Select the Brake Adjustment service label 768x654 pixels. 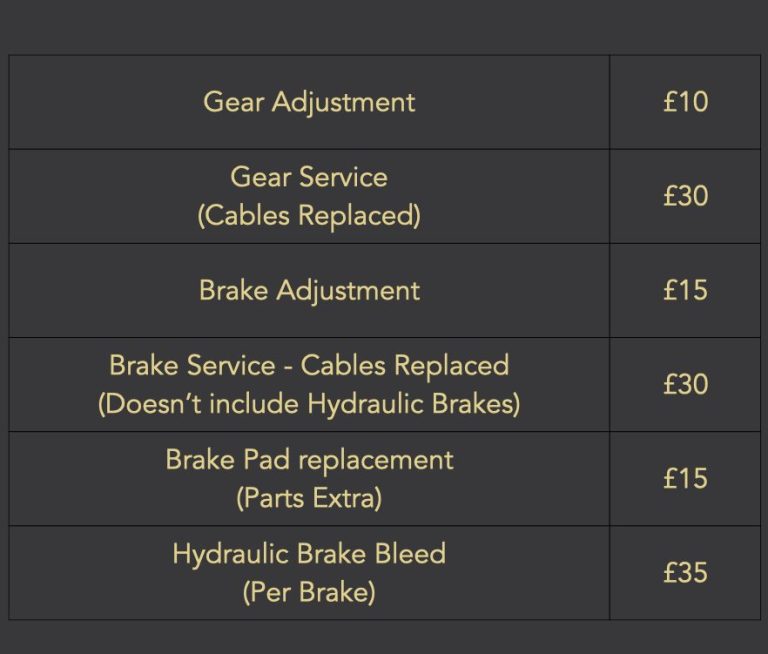(309, 291)
